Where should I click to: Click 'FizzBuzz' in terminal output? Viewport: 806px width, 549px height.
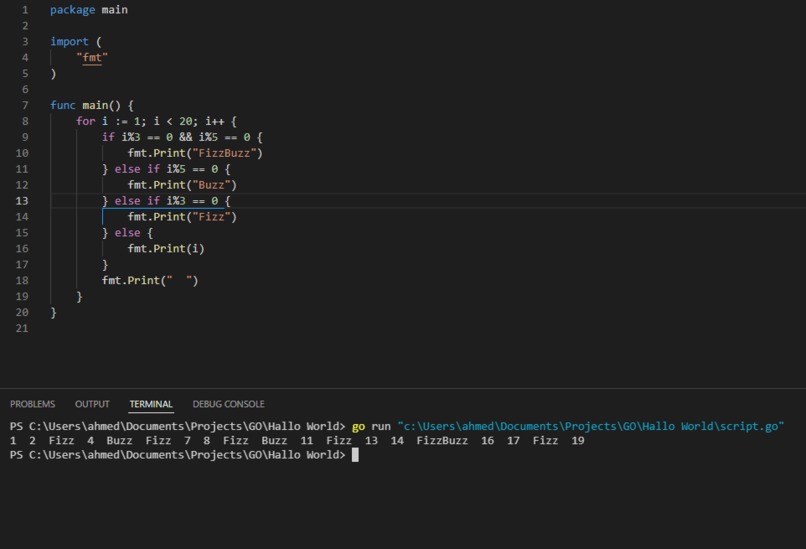coord(442,441)
